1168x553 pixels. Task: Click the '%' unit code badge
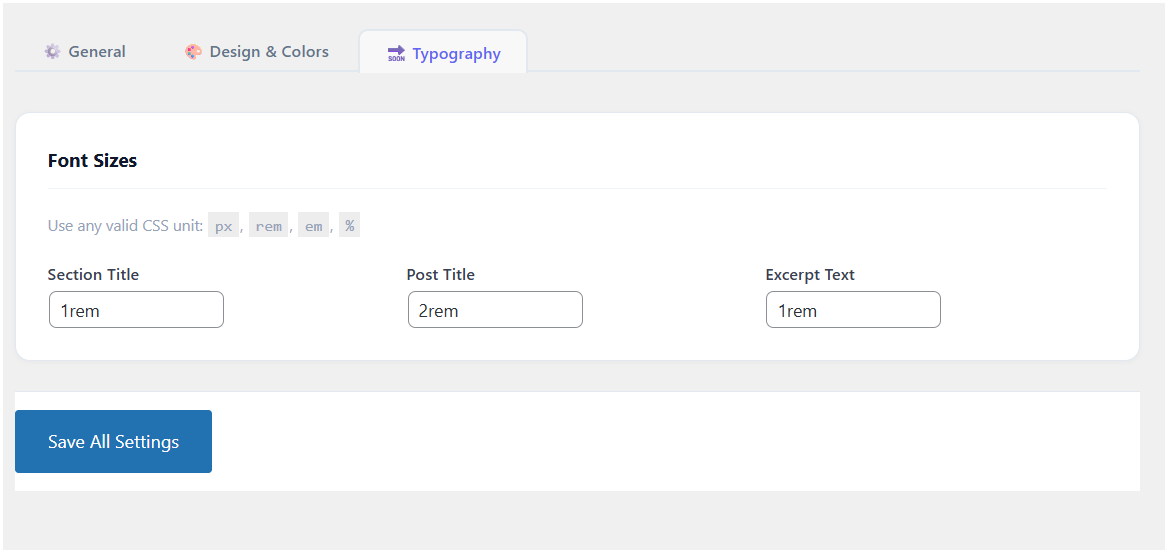(x=349, y=226)
